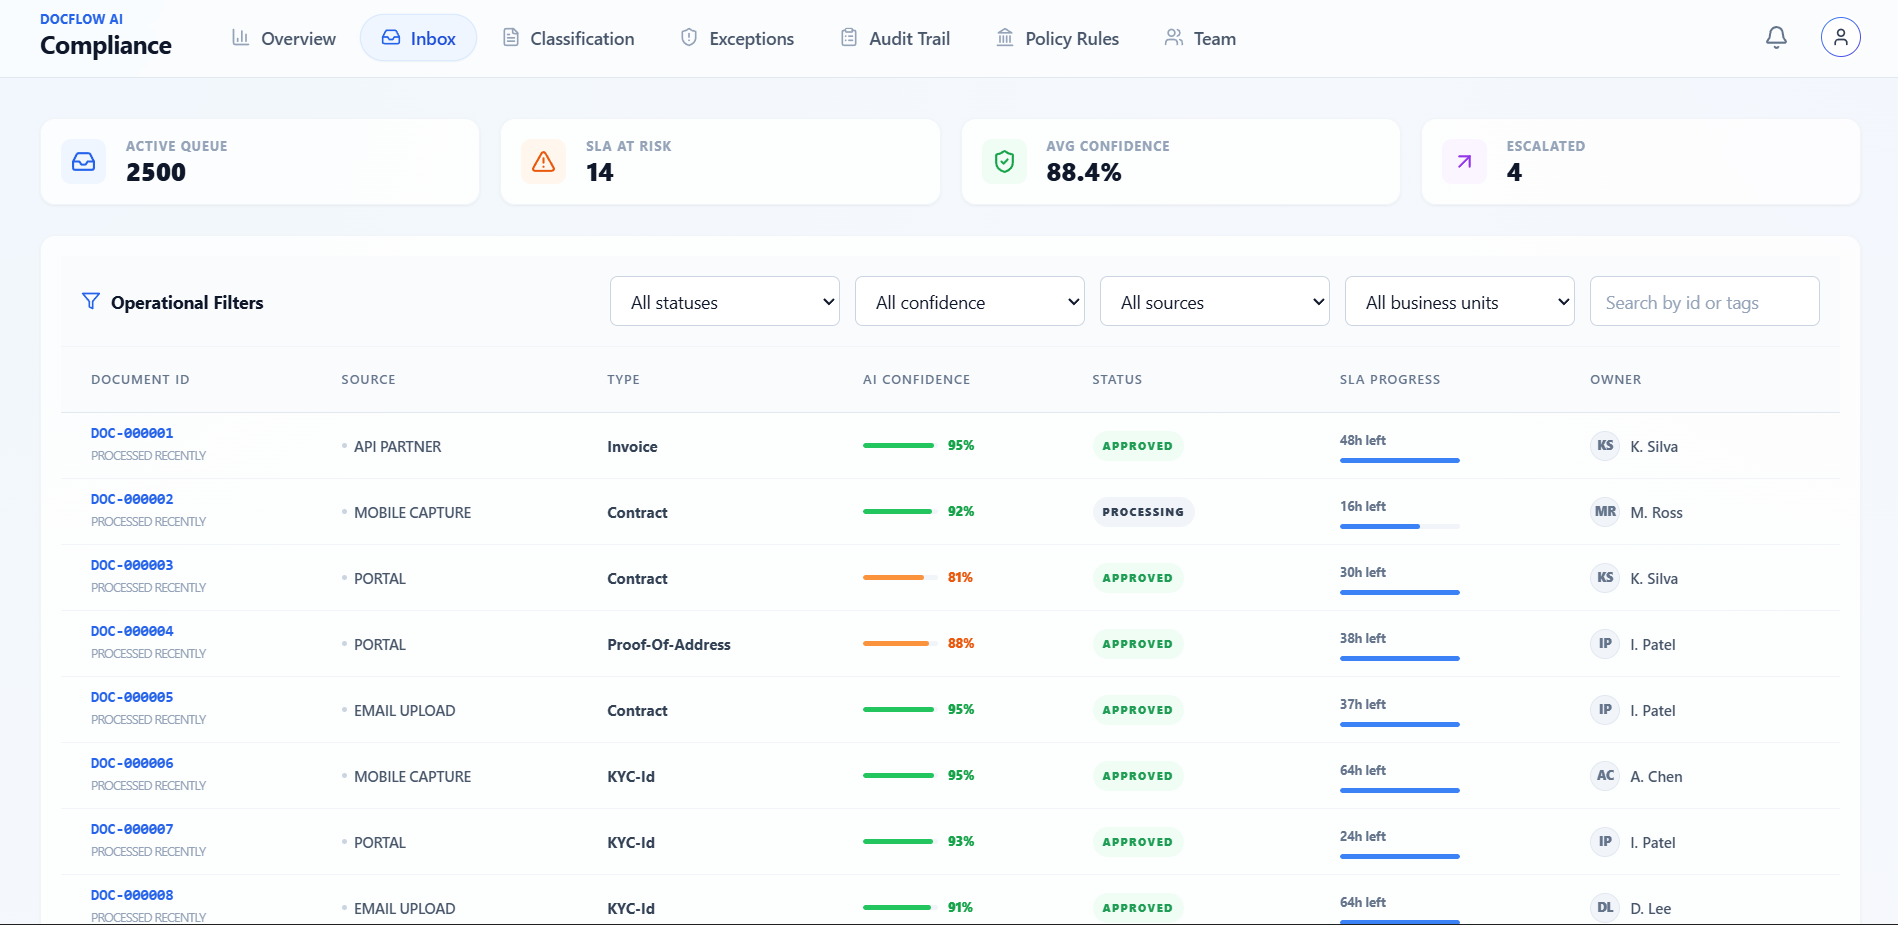1898x925 pixels.
Task: Open the All business units dropdown
Action: coord(1460,301)
